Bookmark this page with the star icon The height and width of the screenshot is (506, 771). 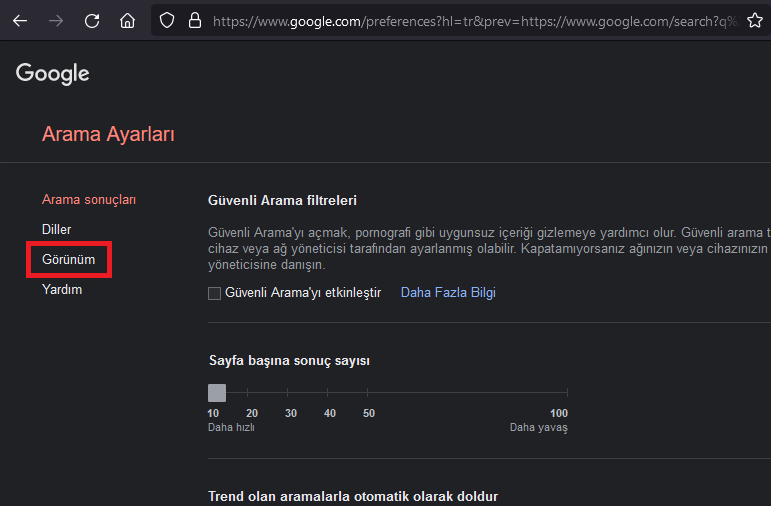coord(755,20)
